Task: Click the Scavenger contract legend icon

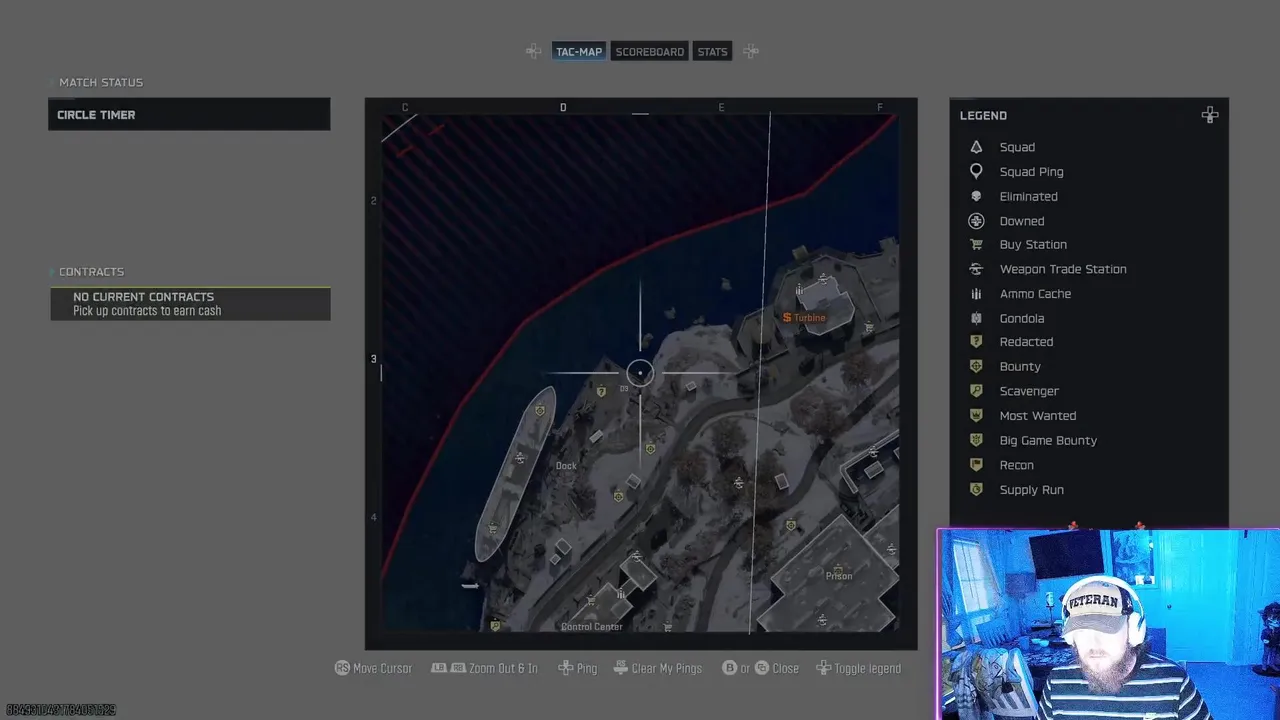Action: [976, 391]
